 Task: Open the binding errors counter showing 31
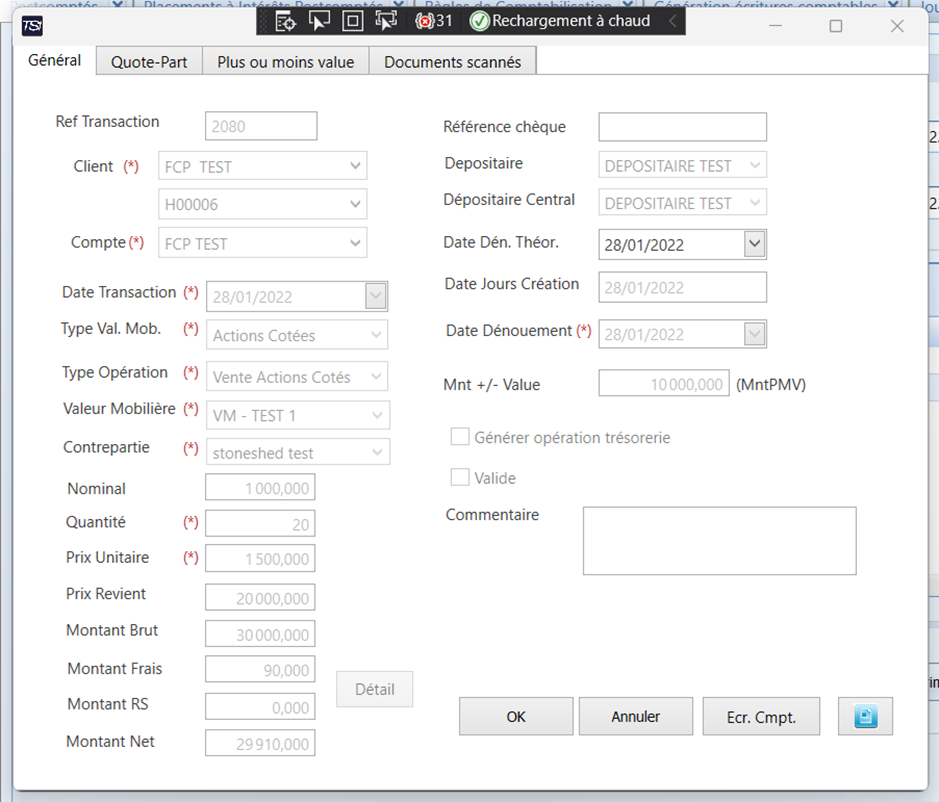[434, 22]
